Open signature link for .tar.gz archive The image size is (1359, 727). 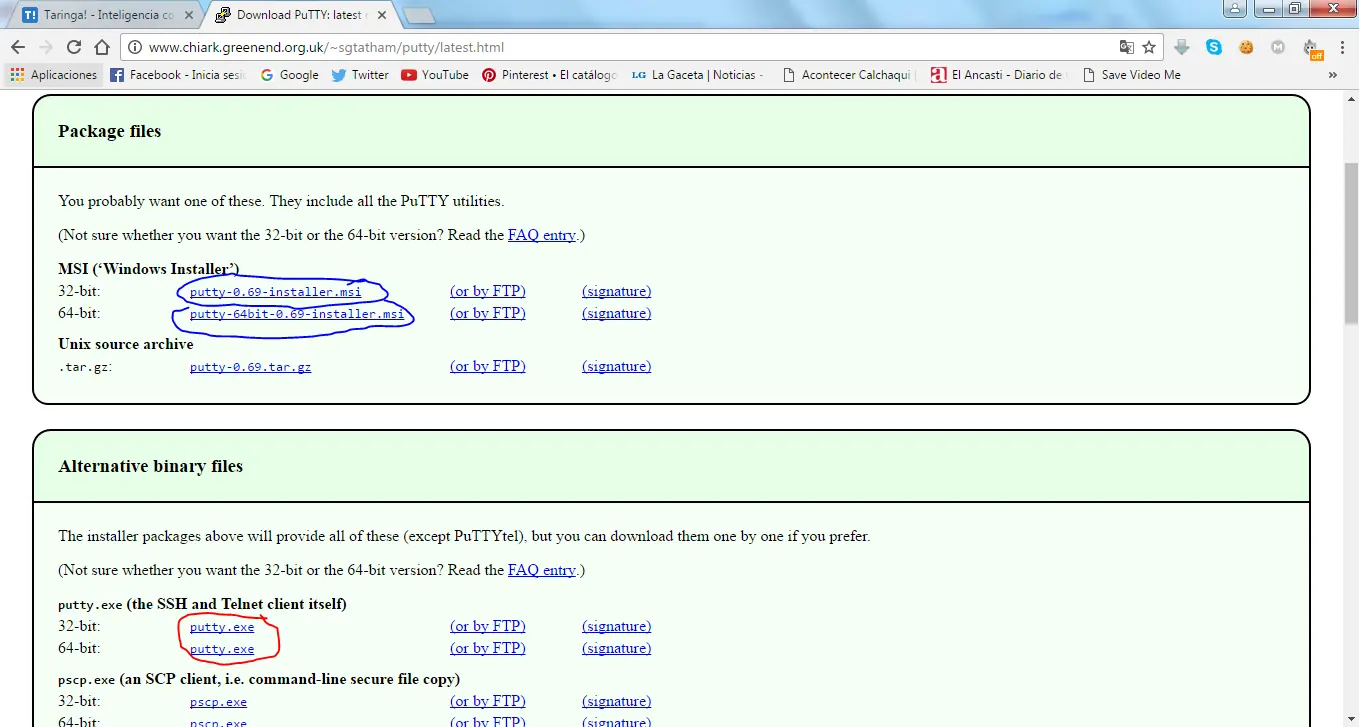coord(616,366)
